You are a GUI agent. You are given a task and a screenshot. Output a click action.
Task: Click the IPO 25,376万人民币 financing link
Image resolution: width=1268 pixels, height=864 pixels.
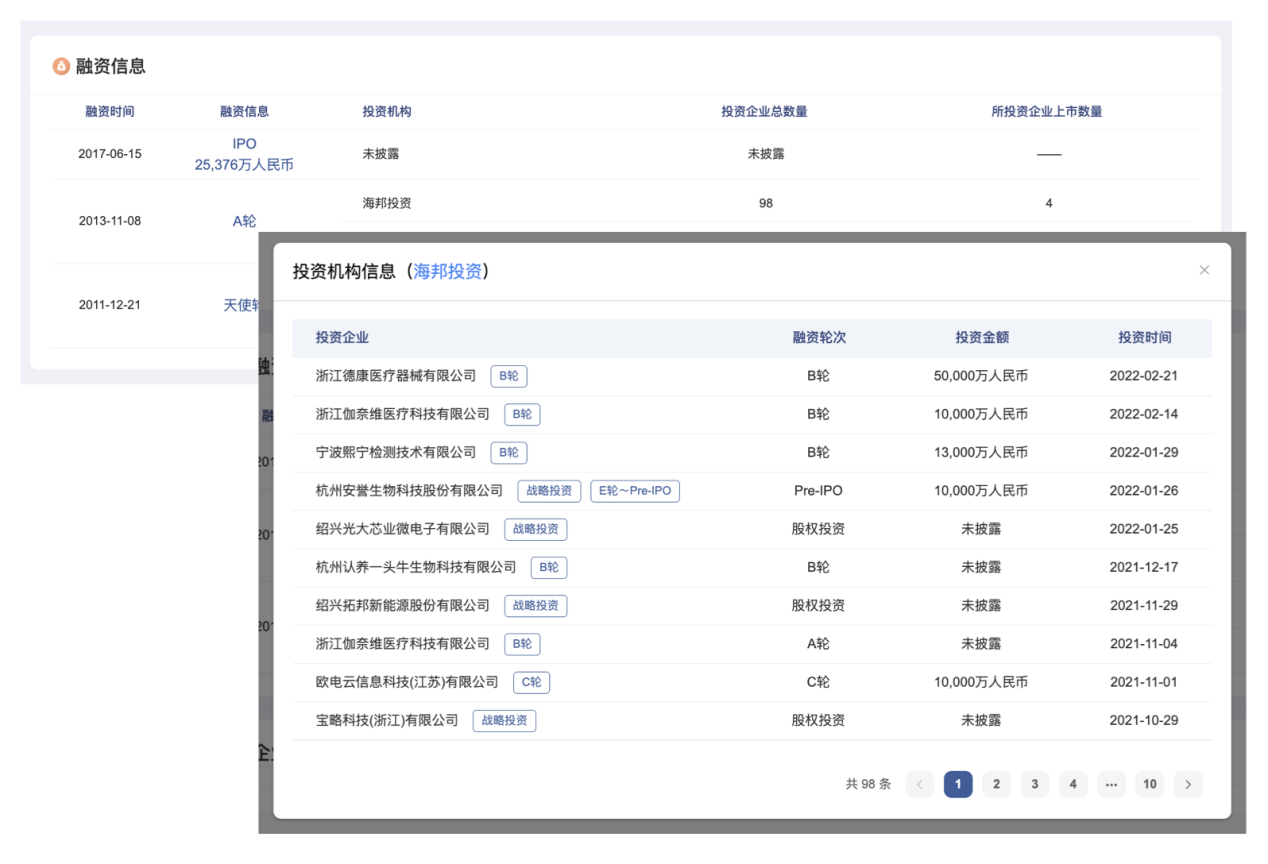pos(244,154)
